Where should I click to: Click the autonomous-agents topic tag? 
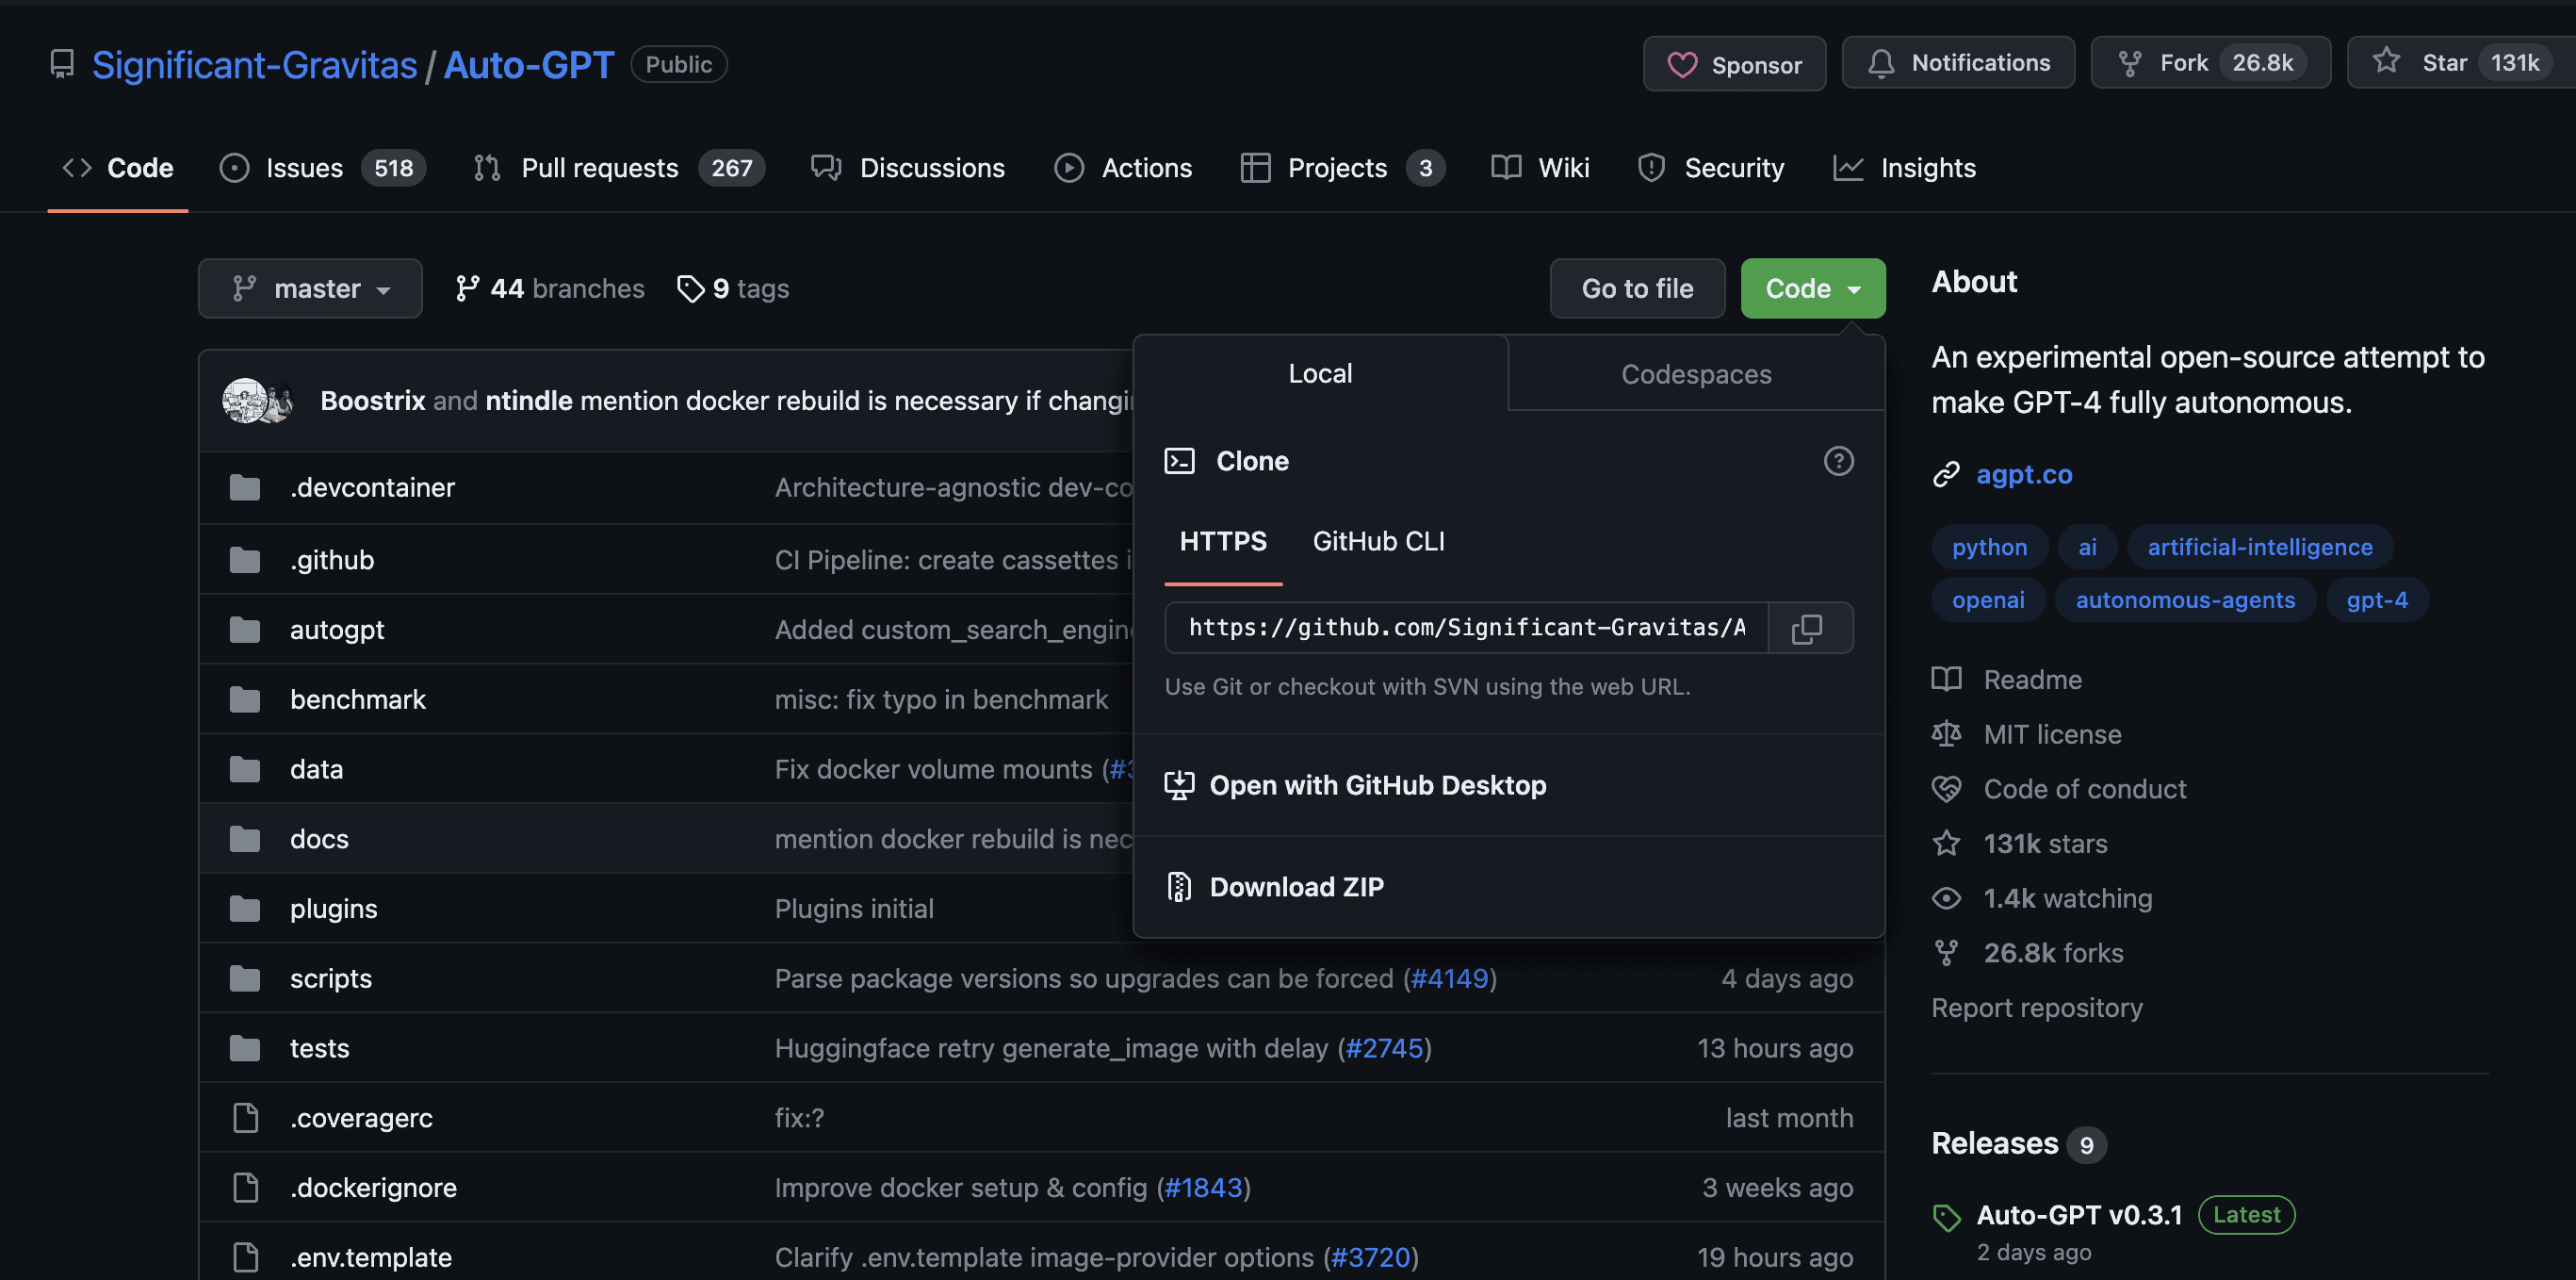click(x=2184, y=600)
